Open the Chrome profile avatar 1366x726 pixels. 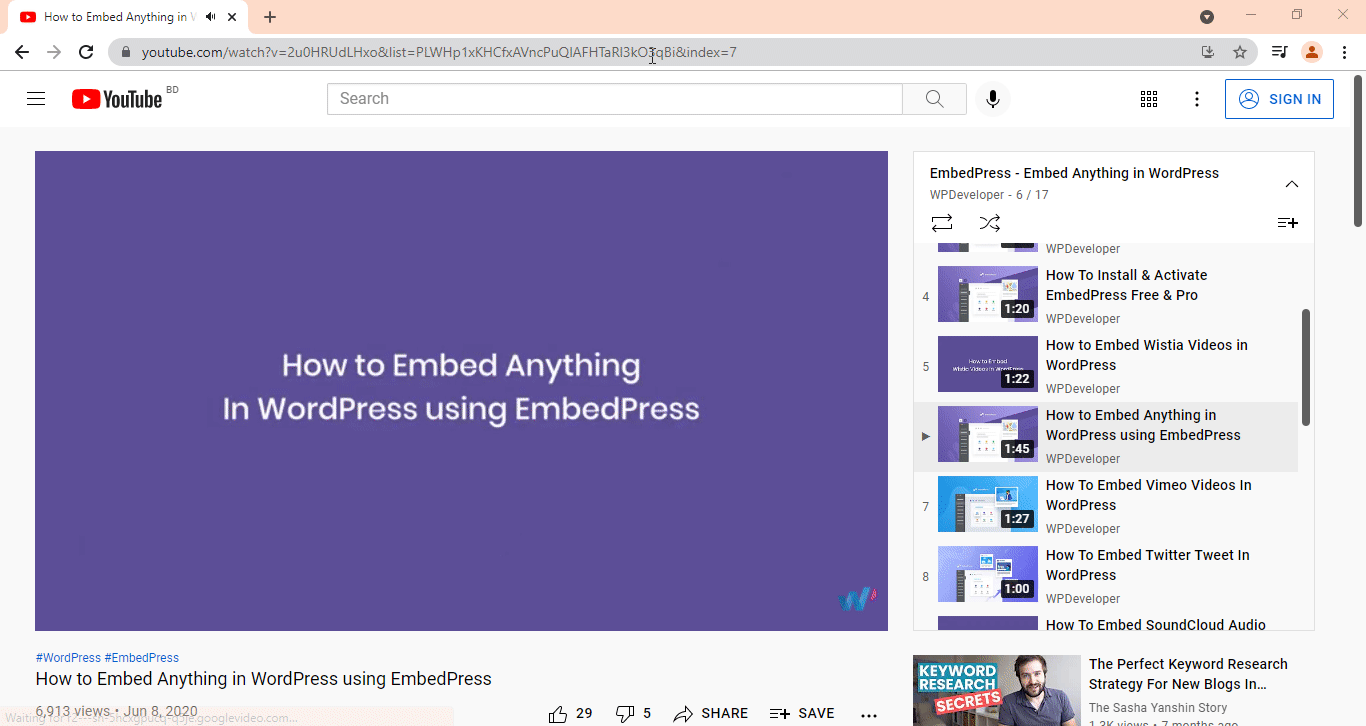click(x=1312, y=52)
